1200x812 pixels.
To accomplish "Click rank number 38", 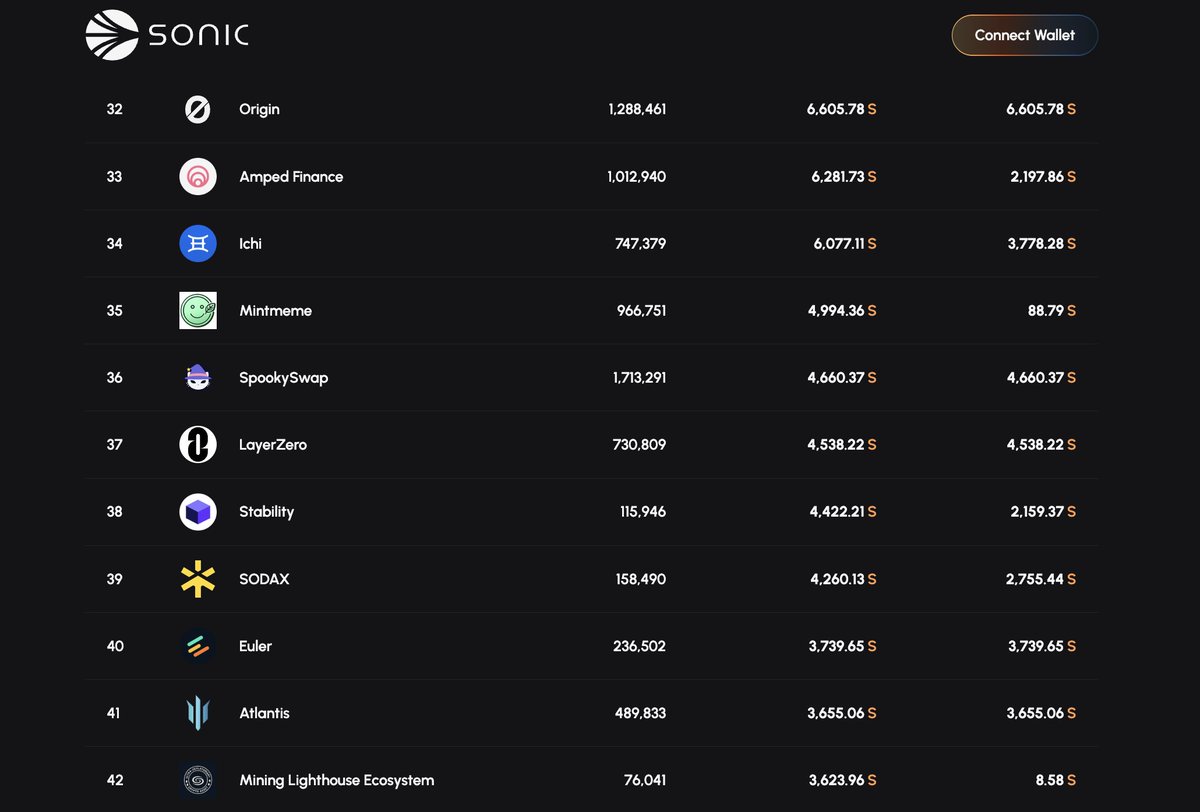I will [x=115, y=511].
